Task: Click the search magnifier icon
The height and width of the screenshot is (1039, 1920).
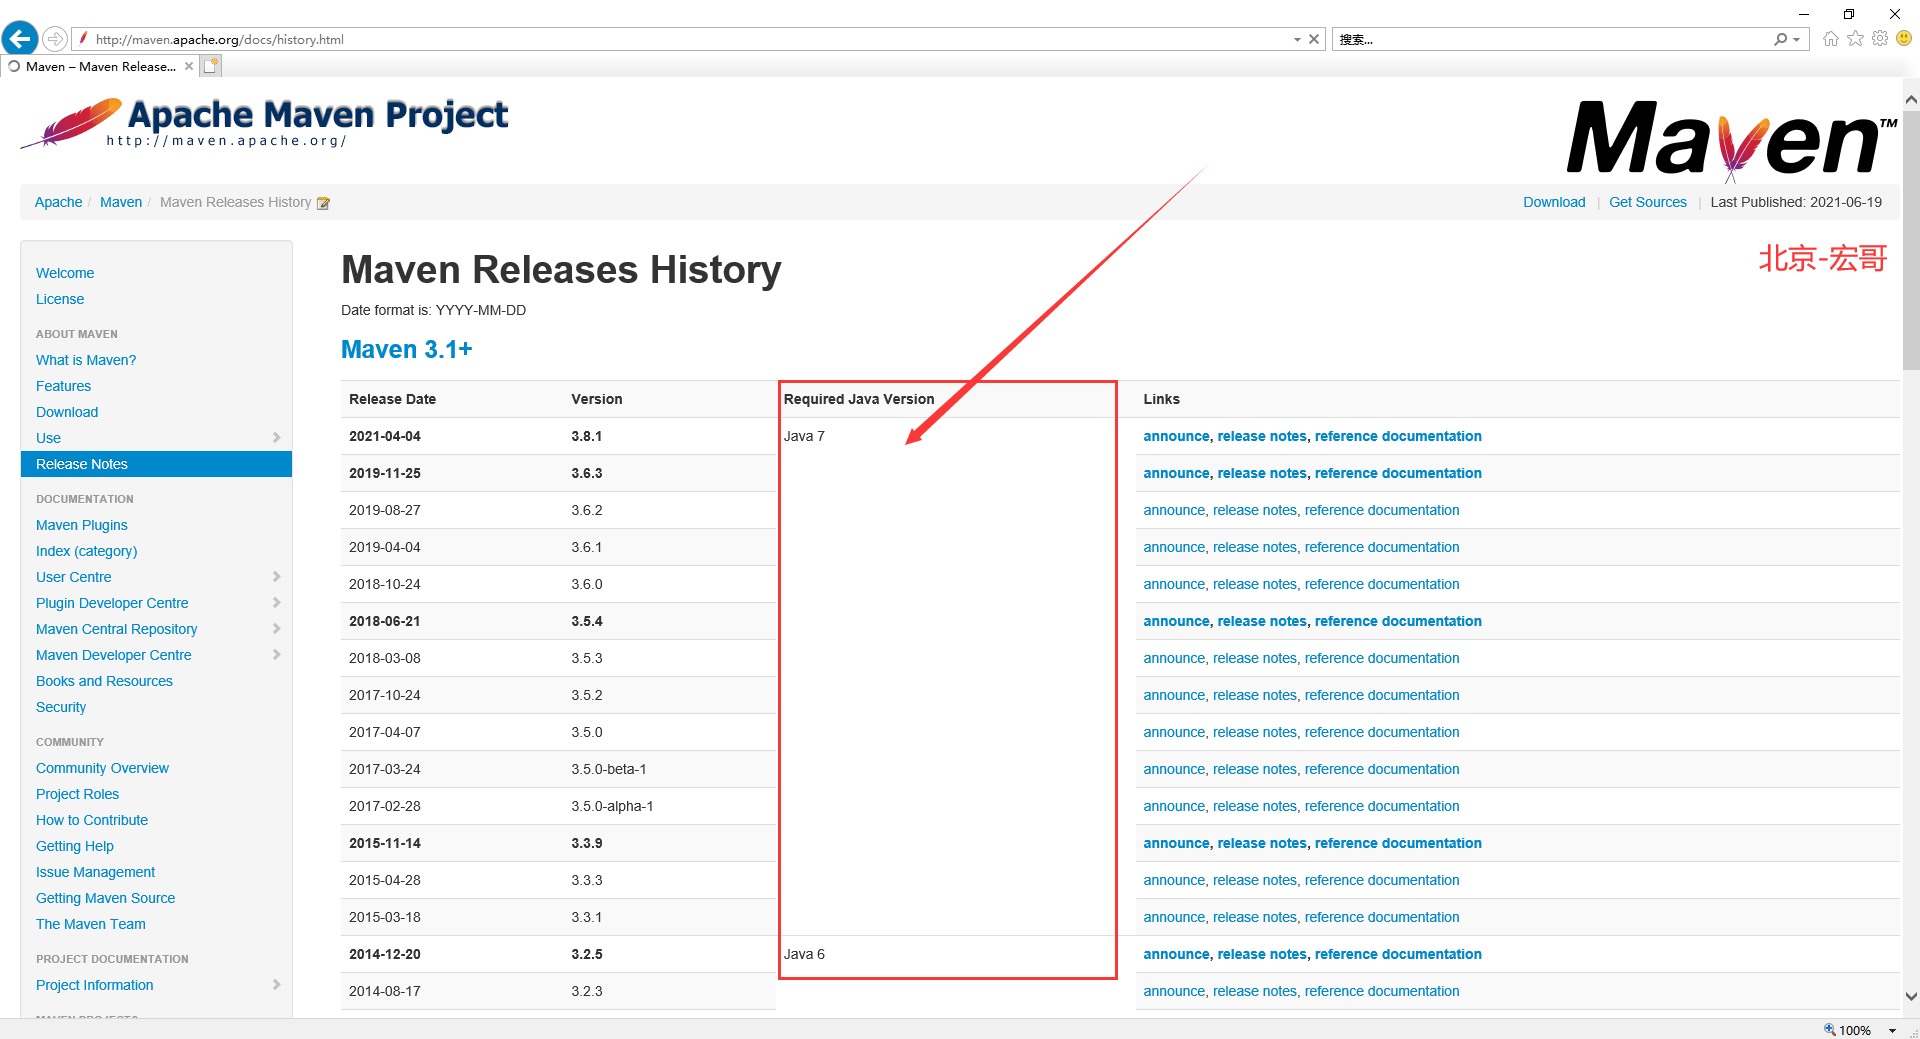Action: click(1780, 39)
